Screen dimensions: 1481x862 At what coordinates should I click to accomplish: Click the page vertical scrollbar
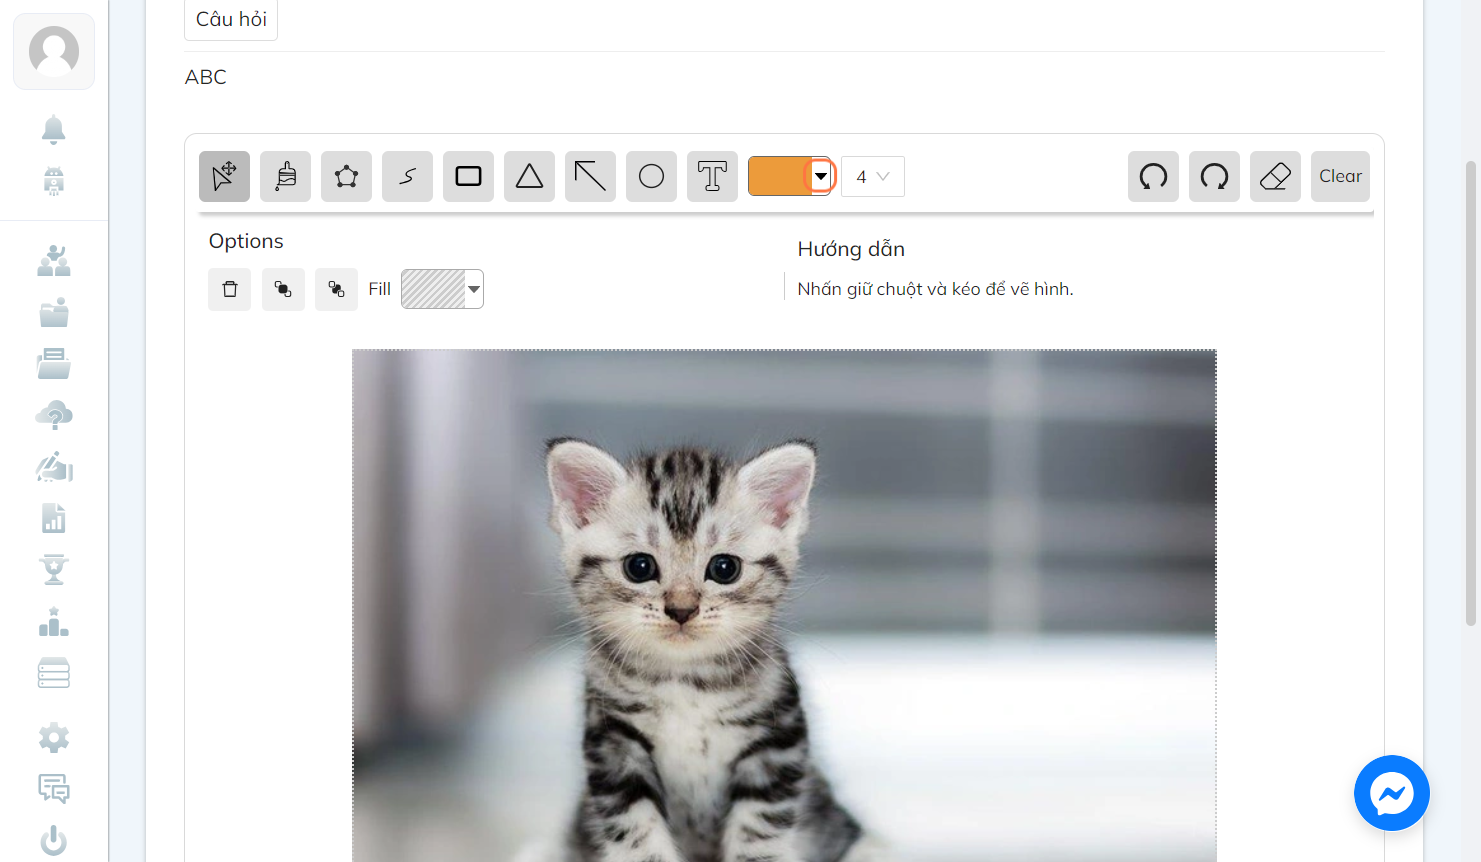(1471, 393)
